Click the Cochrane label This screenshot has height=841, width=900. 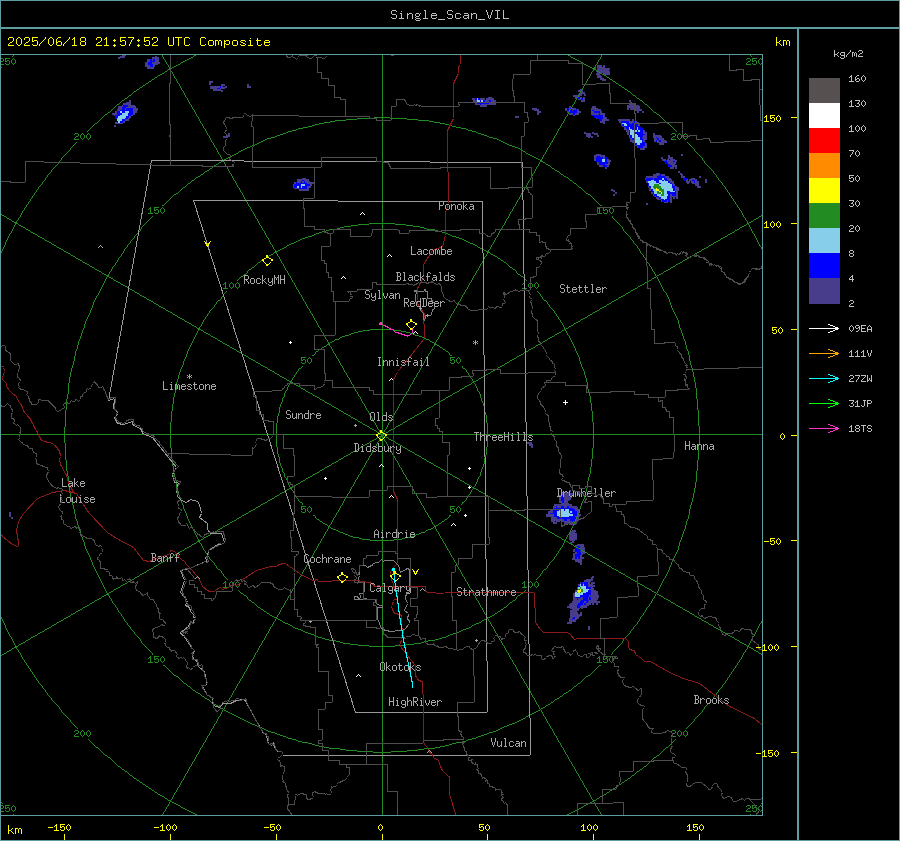[x=327, y=559]
